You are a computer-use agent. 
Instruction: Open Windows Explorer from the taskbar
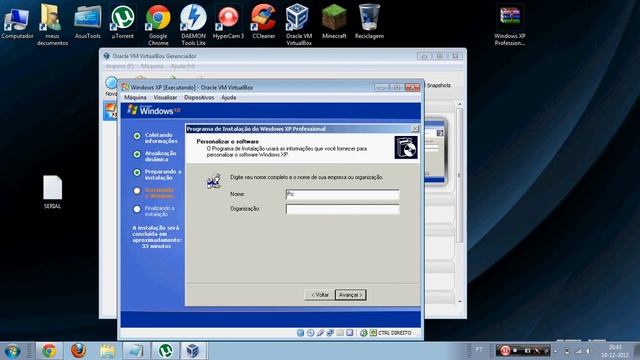tap(107, 351)
